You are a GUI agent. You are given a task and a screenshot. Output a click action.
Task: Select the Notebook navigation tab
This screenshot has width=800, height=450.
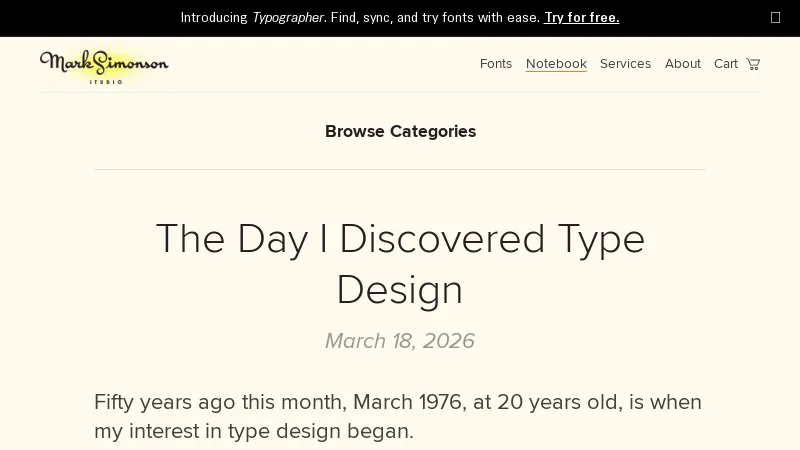click(x=556, y=64)
